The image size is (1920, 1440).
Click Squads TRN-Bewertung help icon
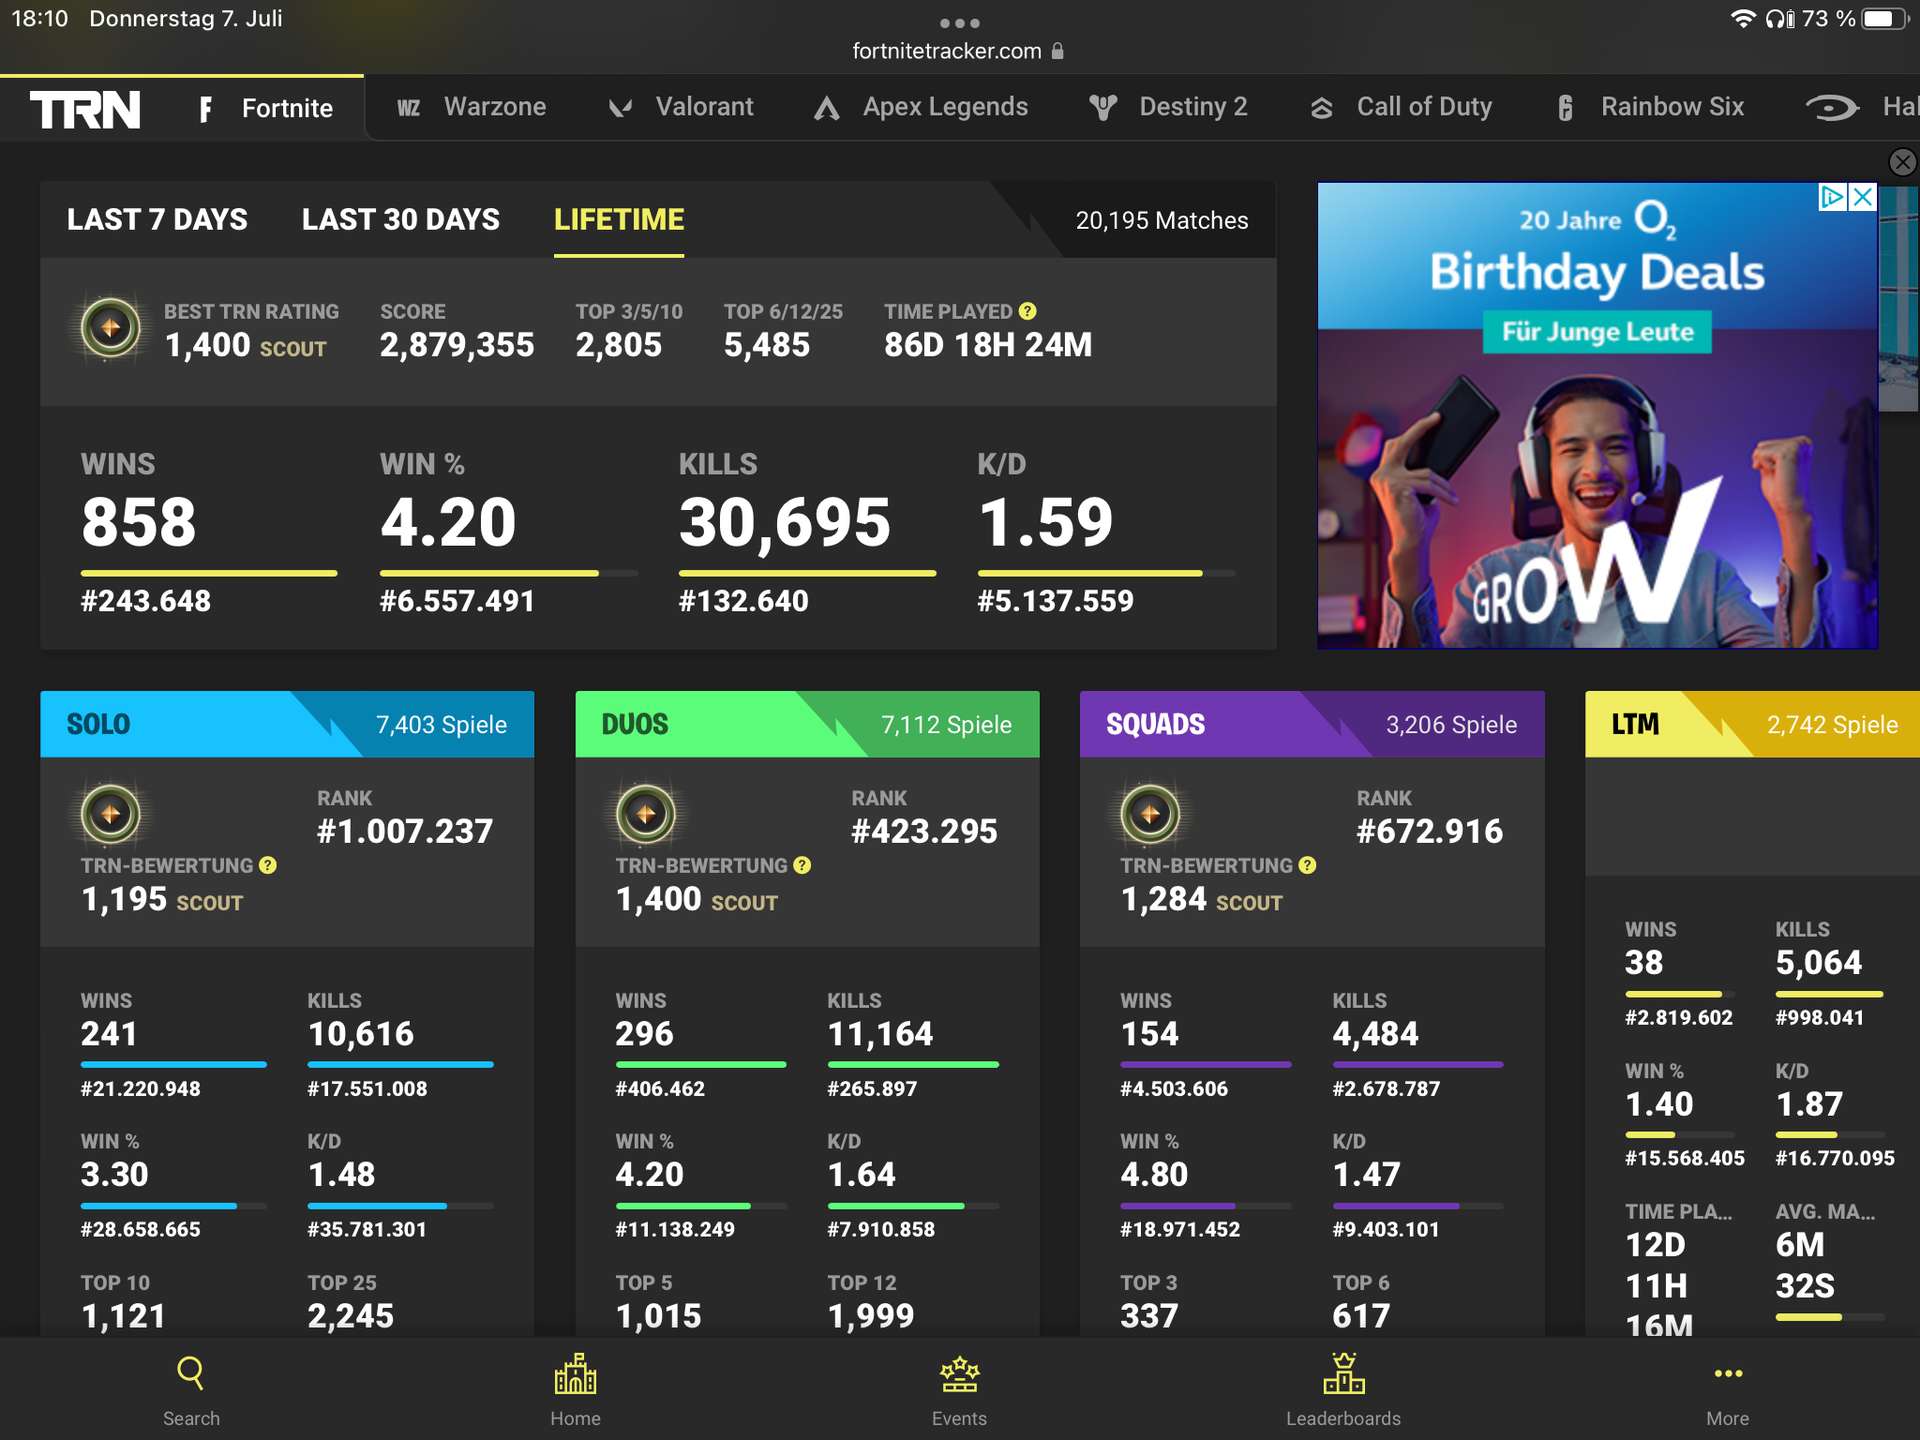[1308, 865]
